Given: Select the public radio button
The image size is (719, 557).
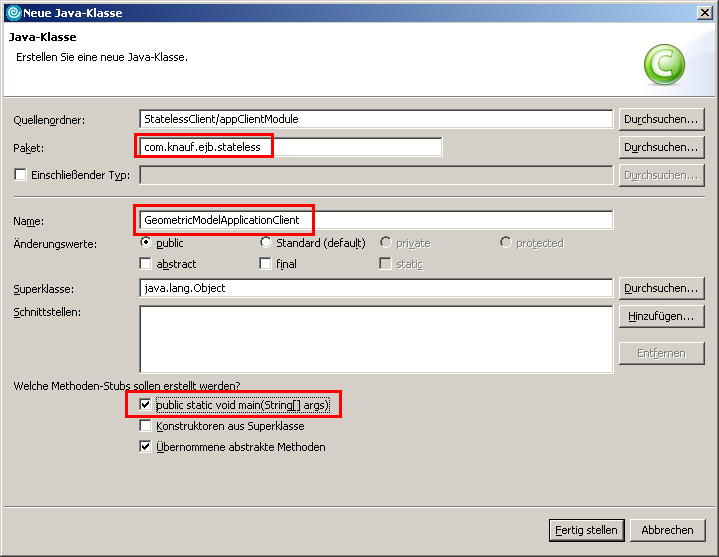Looking at the screenshot, I should (x=146, y=242).
